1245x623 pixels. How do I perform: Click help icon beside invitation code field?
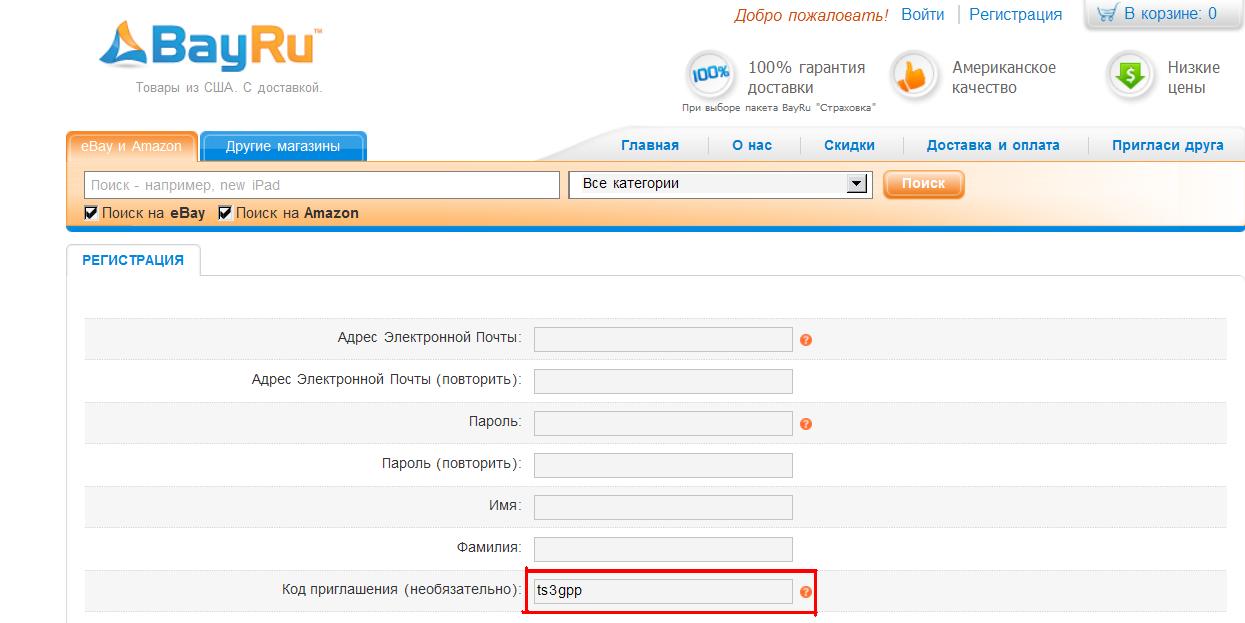806,592
